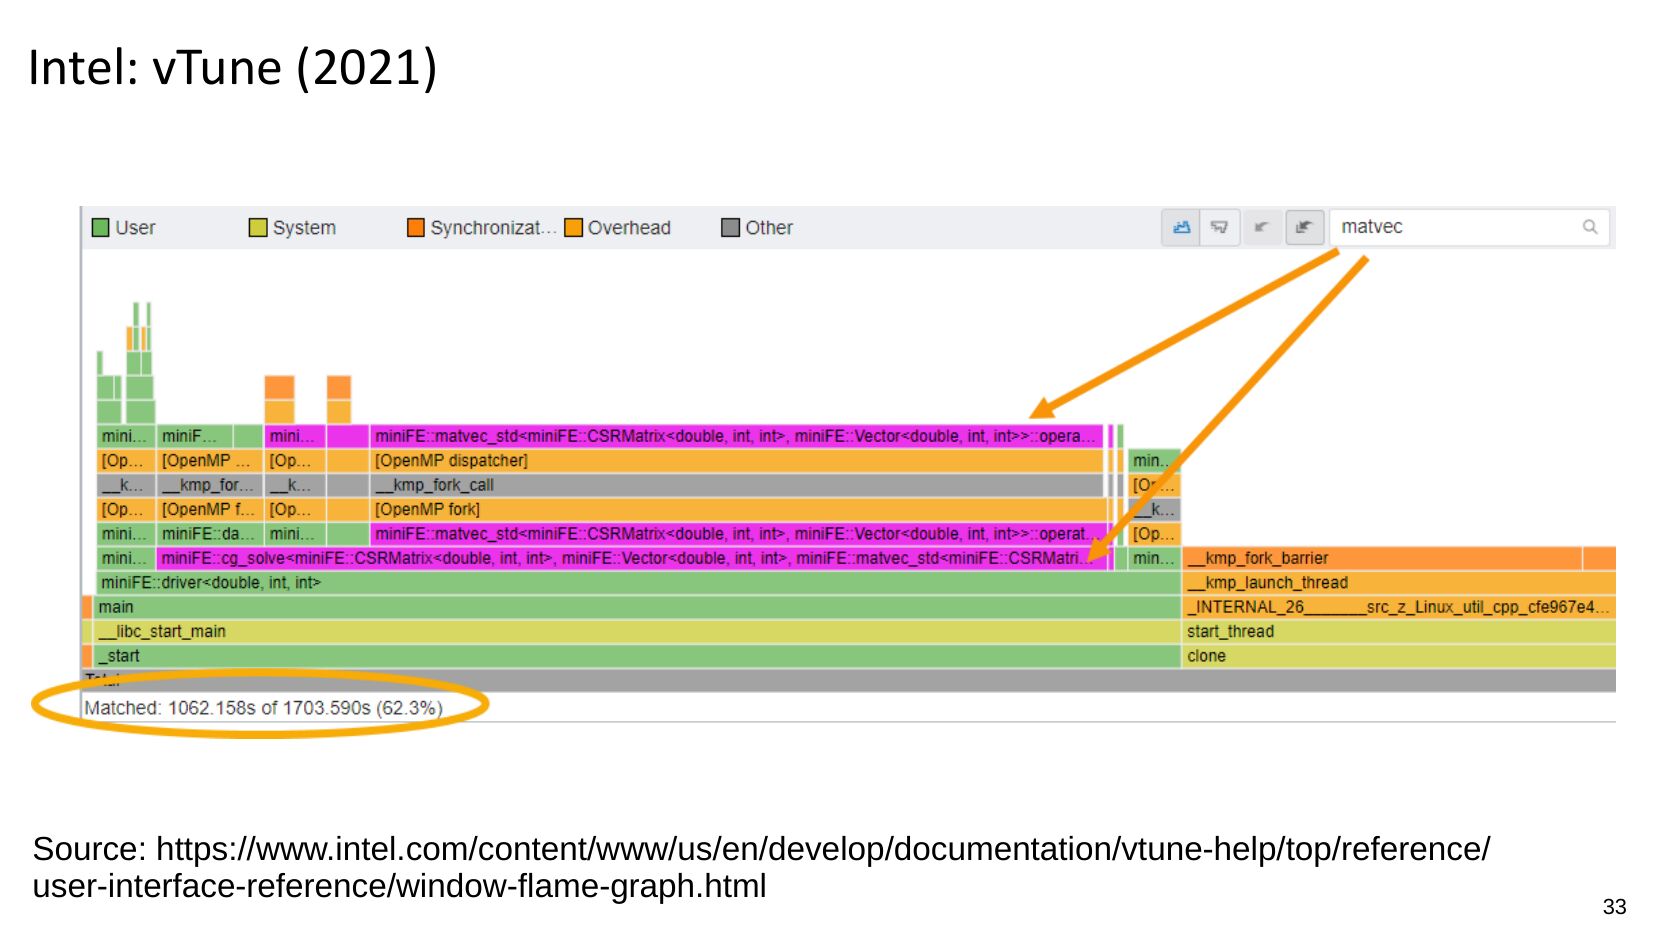The image size is (1654, 931).
Task: Click the single-arrow reset zoom icon
Action: 1262,227
